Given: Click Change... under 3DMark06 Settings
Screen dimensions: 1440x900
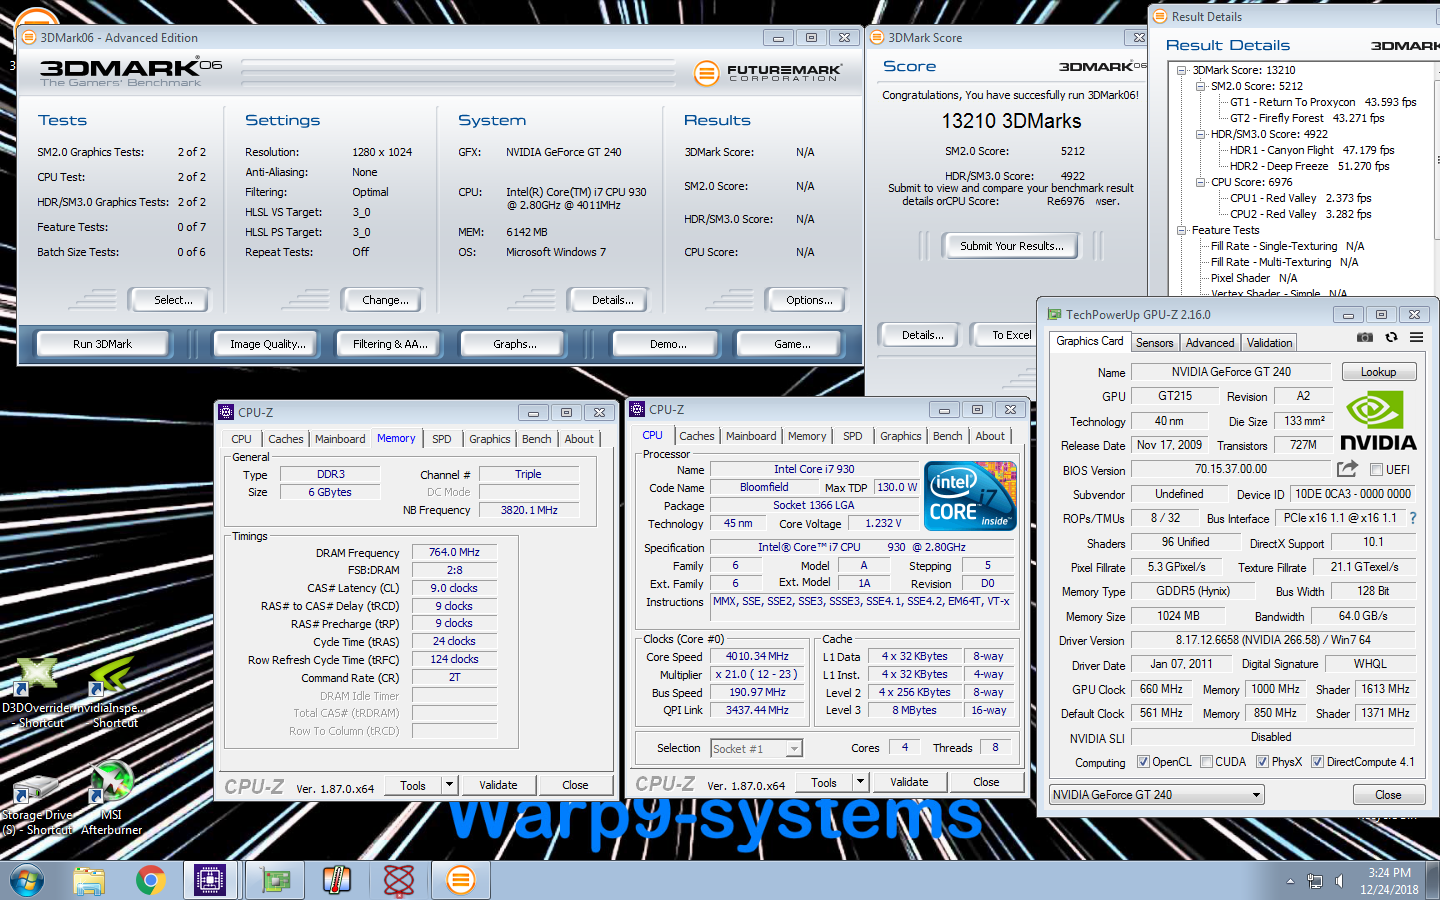Looking at the screenshot, I should pyautogui.click(x=385, y=300).
